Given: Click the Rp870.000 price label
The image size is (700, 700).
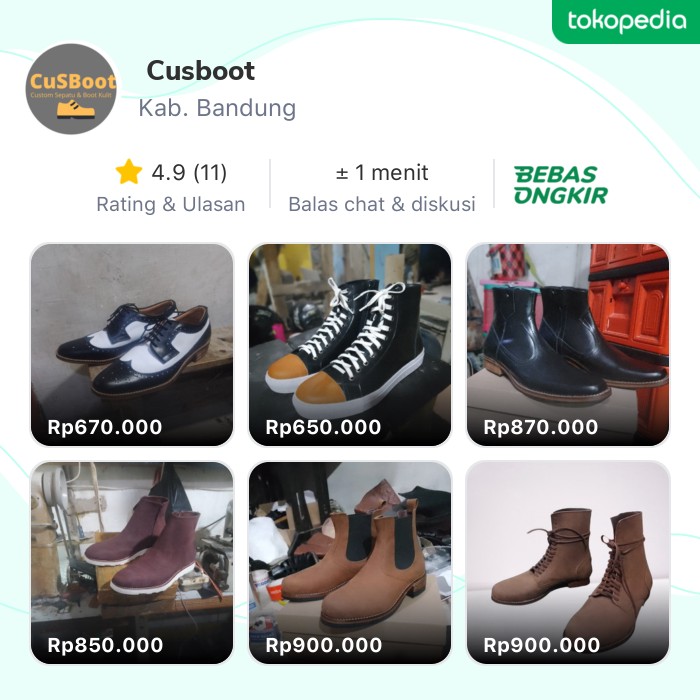Looking at the screenshot, I should tap(541, 428).
